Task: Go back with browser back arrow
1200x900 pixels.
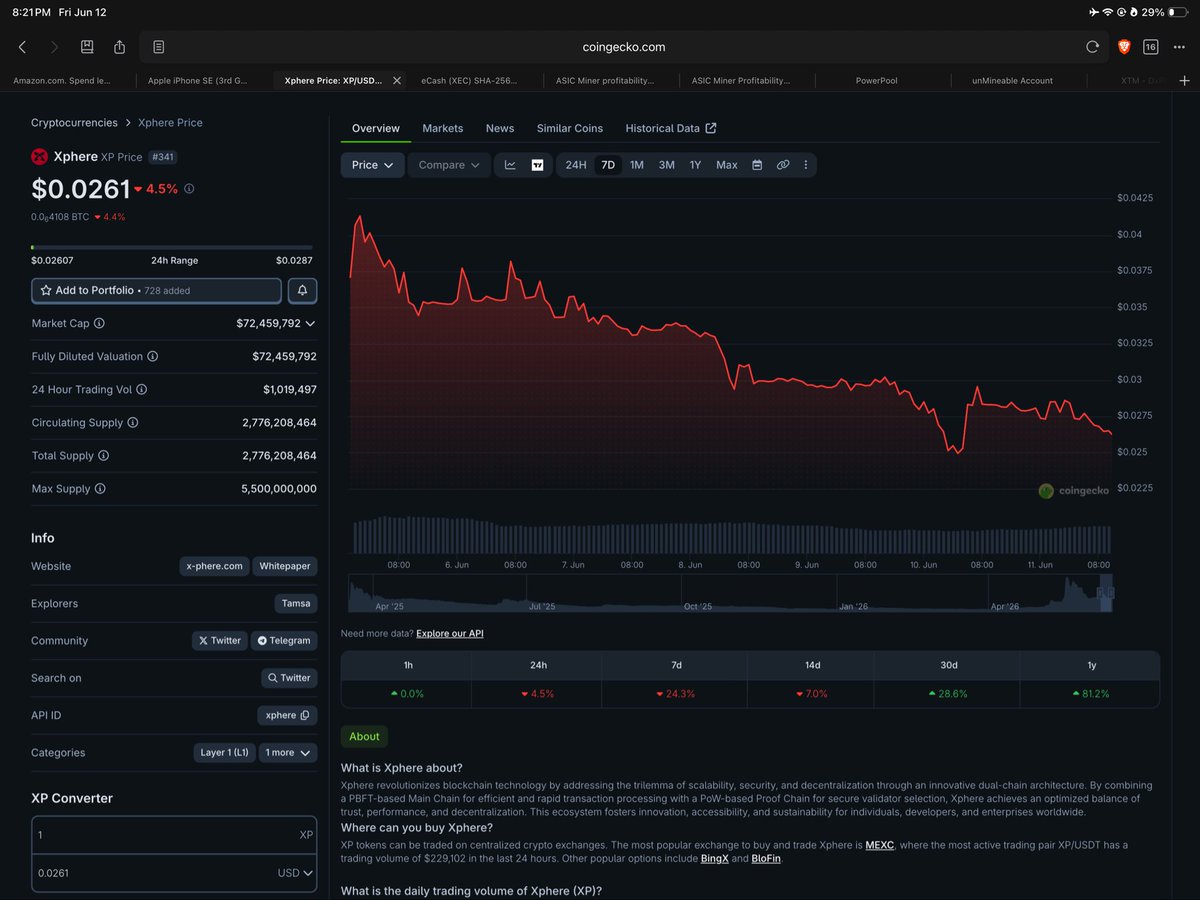Action: tap(22, 47)
